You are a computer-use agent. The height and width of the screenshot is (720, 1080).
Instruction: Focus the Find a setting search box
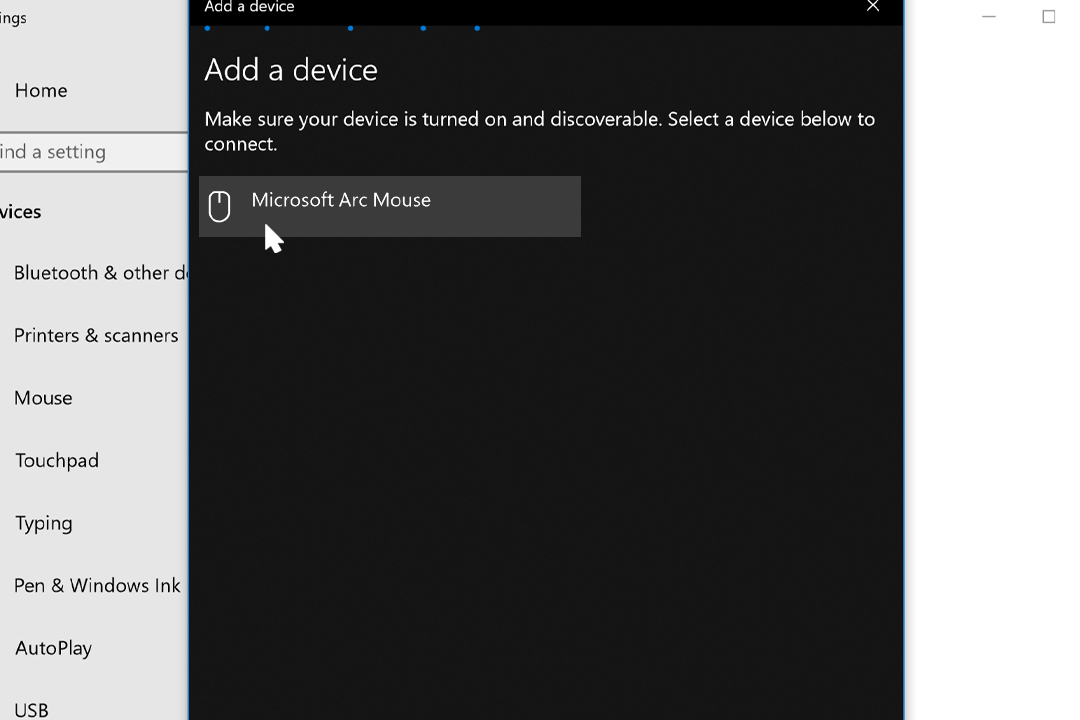pyautogui.click(x=94, y=152)
